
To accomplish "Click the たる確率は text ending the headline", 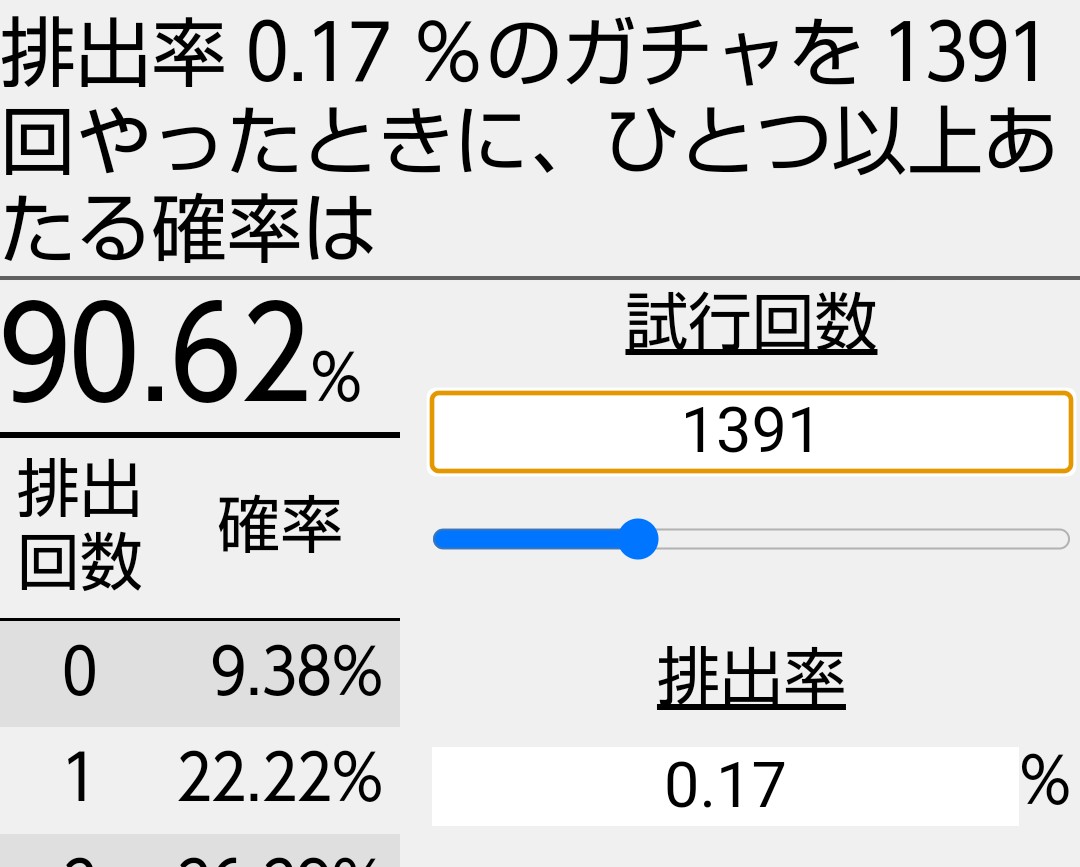I will [188, 227].
